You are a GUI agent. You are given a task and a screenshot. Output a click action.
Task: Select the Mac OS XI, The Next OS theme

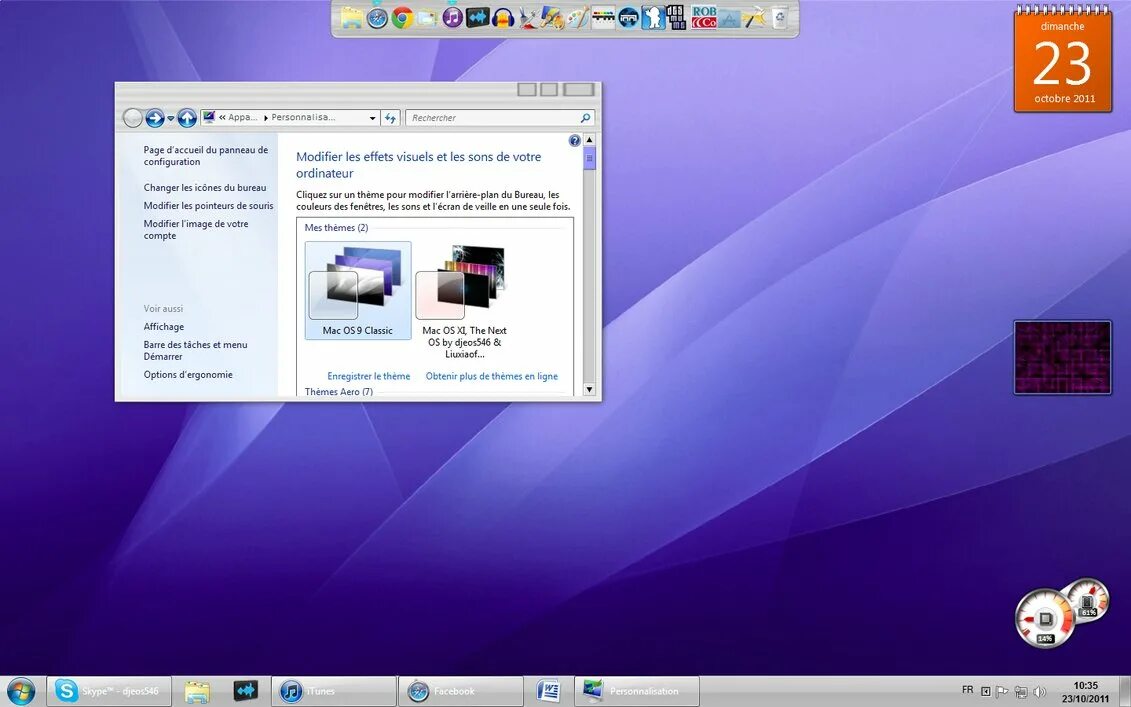(465, 301)
